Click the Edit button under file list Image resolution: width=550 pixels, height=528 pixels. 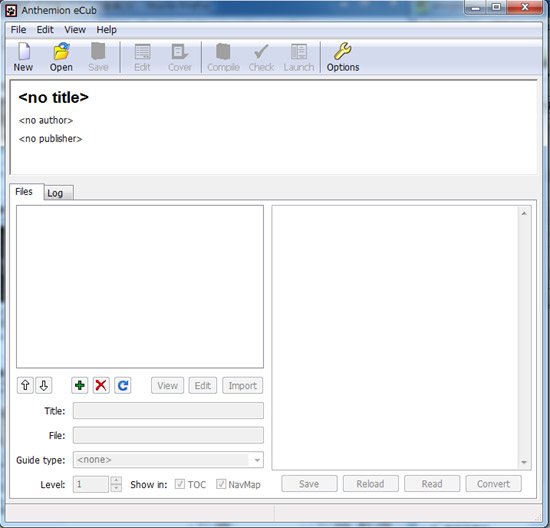click(x=203, y=386)
